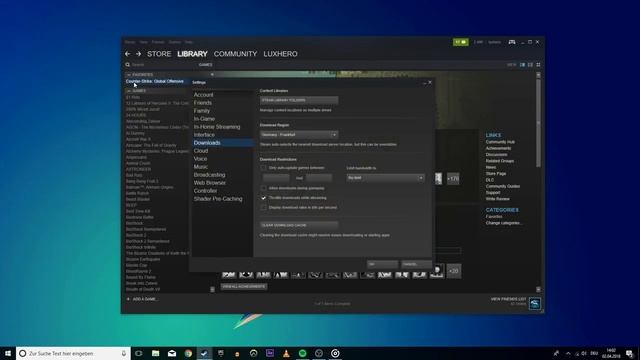Viewport: 640px width, 360px height.
Task: Select Music in Settings sidebar
Action: pos(201,167)
